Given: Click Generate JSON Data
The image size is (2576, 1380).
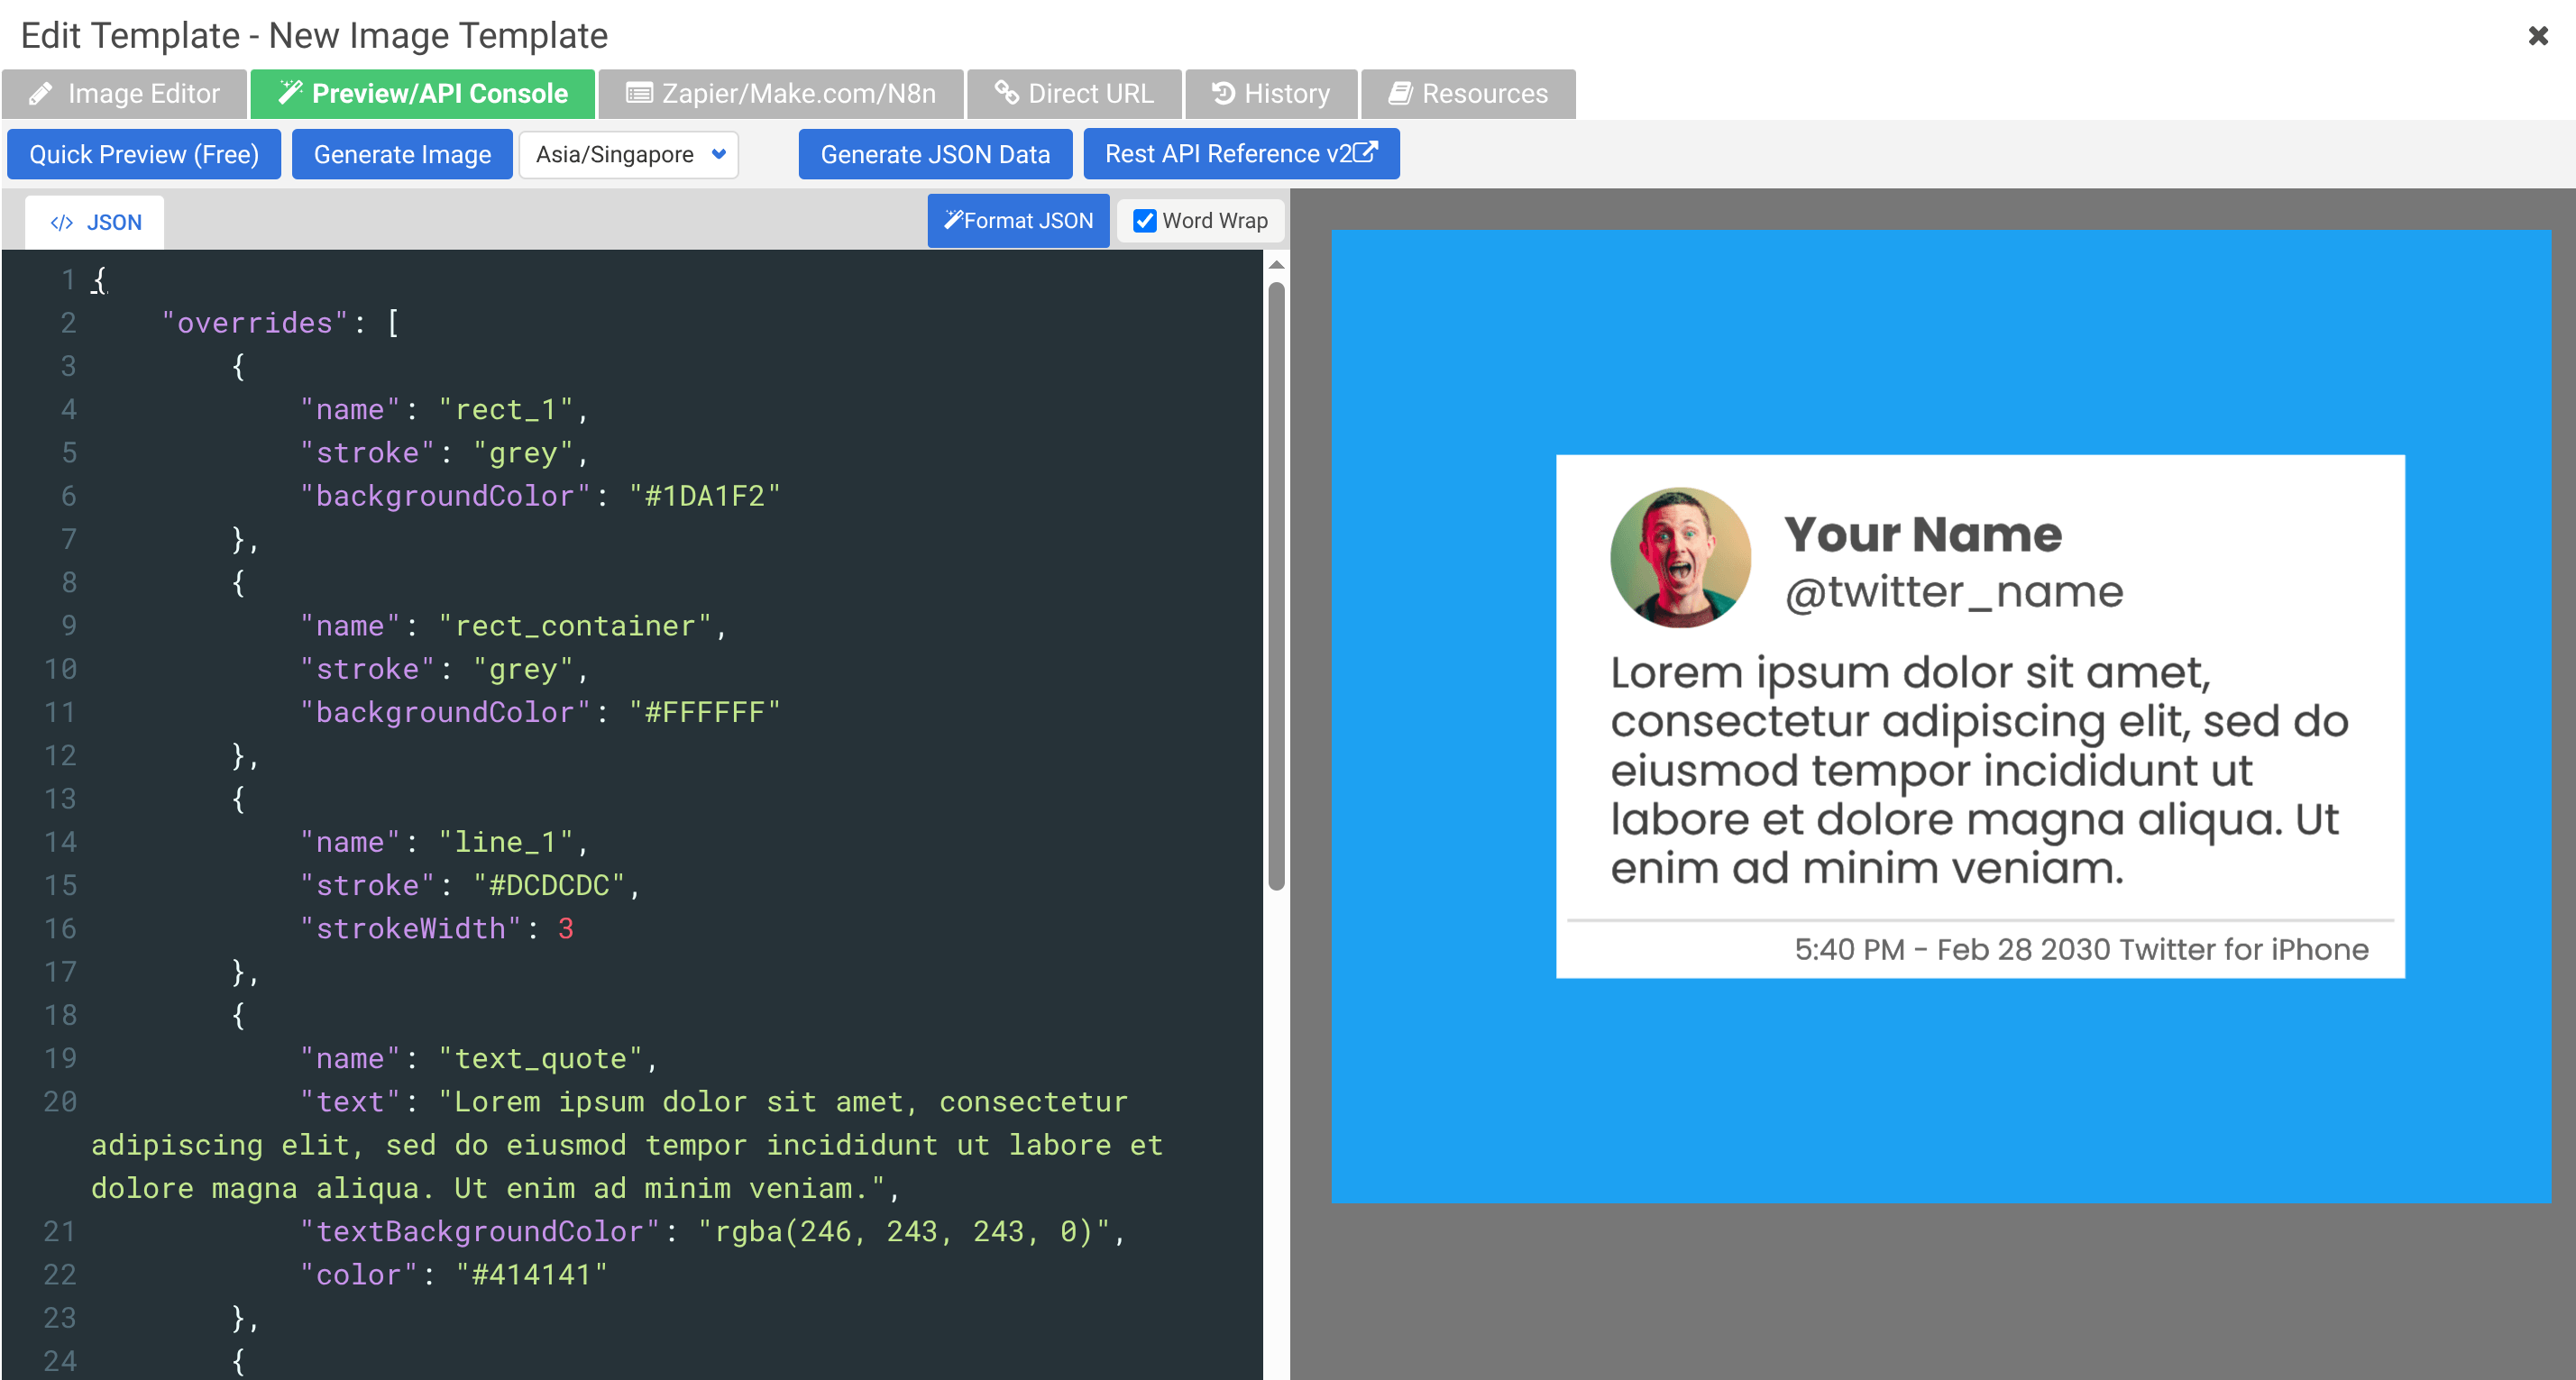Looking at the screenshot, I should click(x=934, y=153).
